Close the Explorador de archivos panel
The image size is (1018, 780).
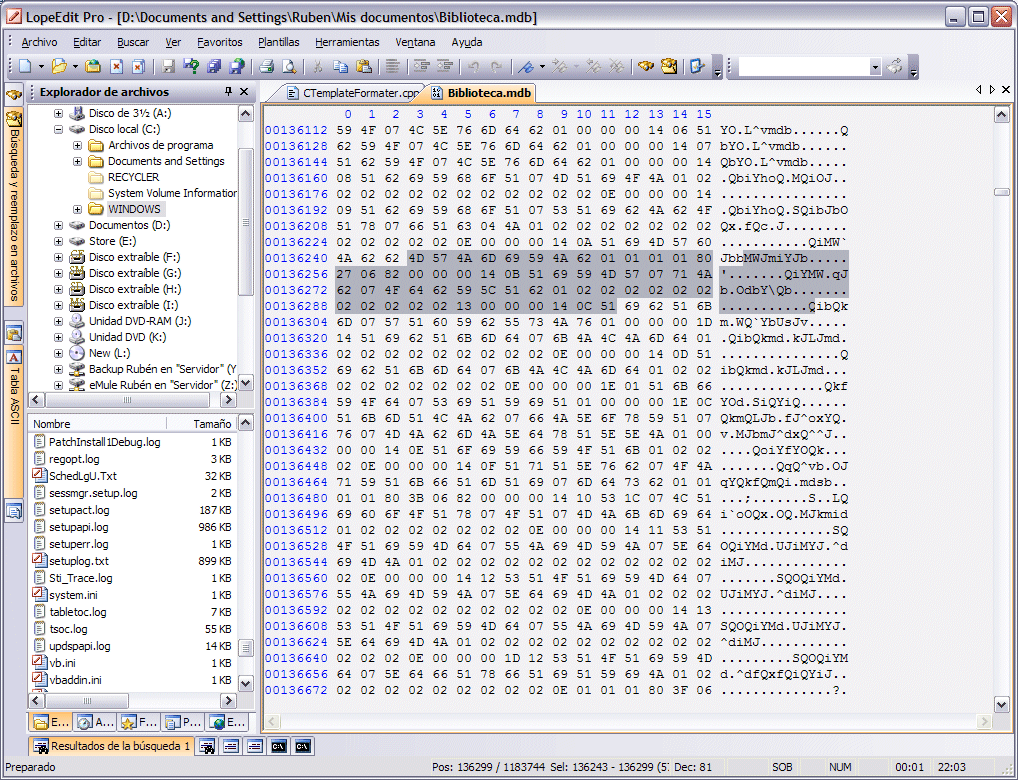[x=244, y=92]
